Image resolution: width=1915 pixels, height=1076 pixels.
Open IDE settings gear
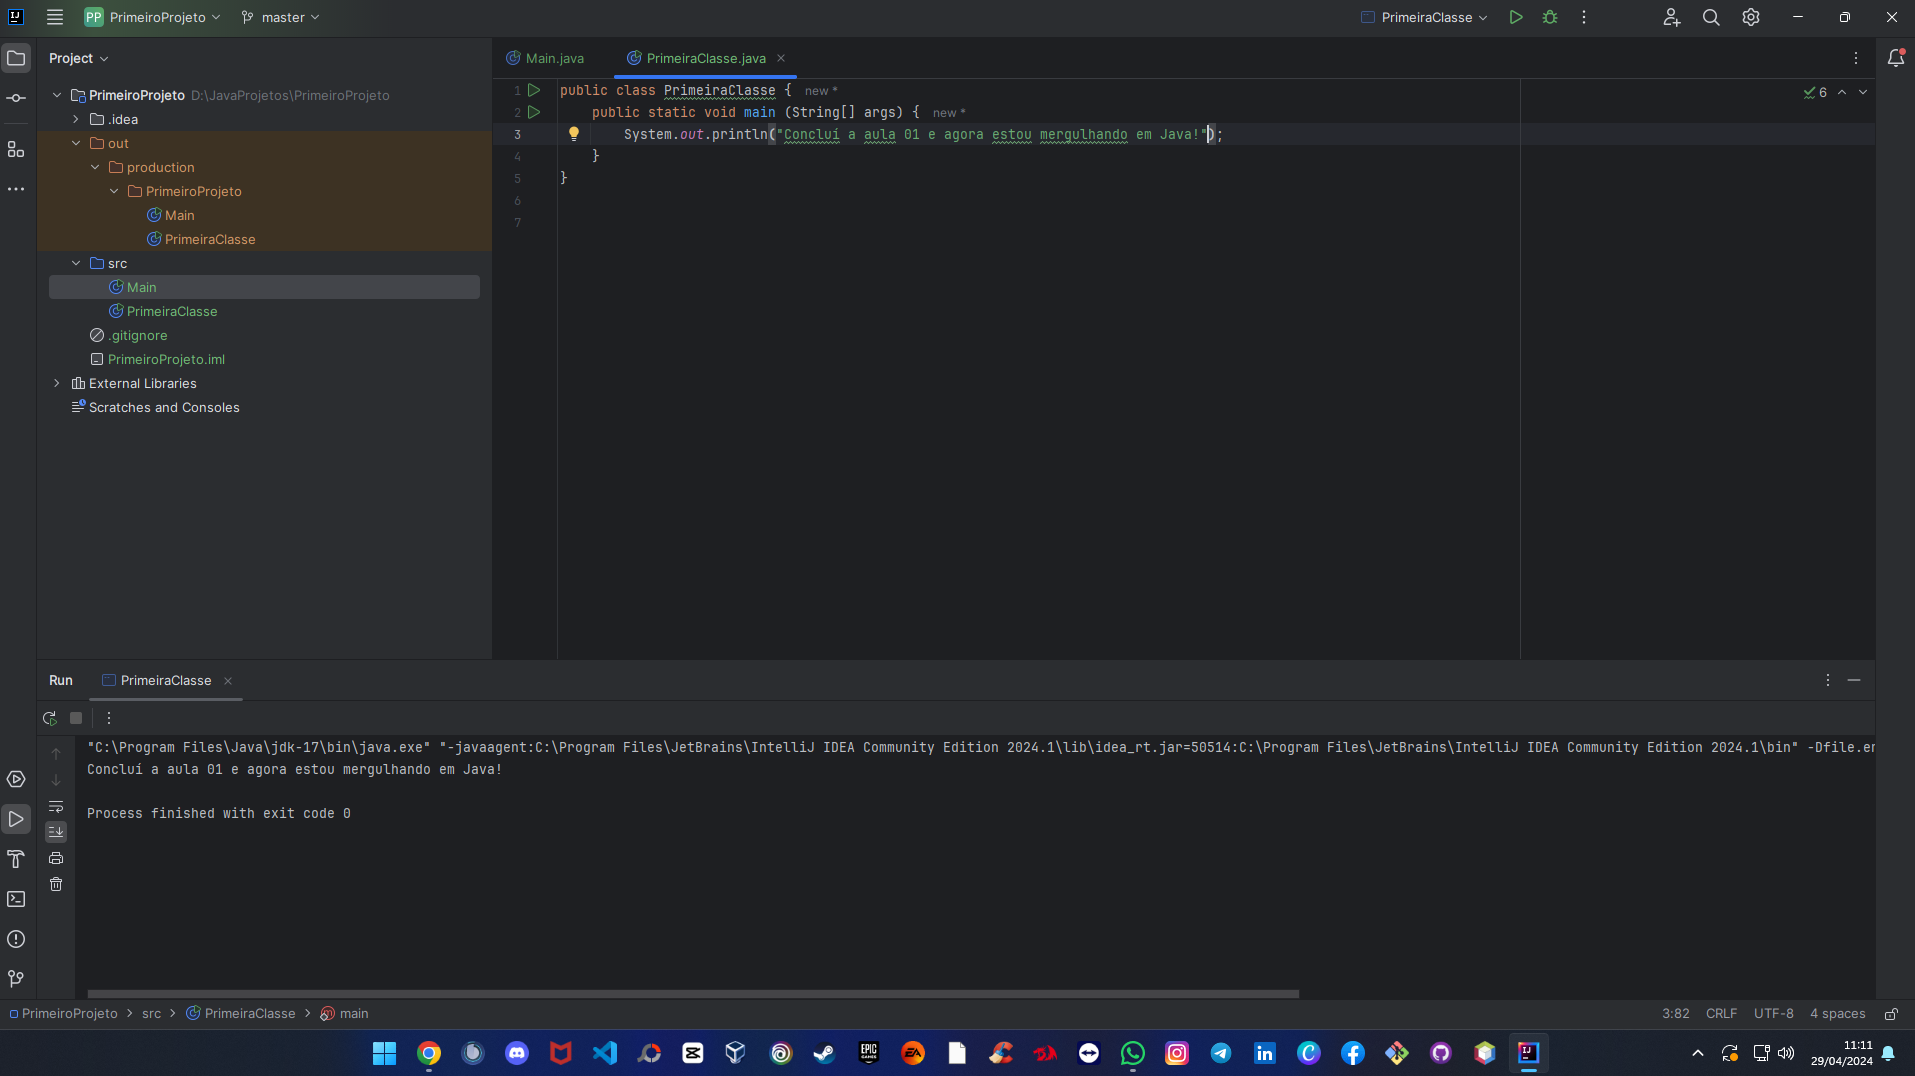[1751, 17]
